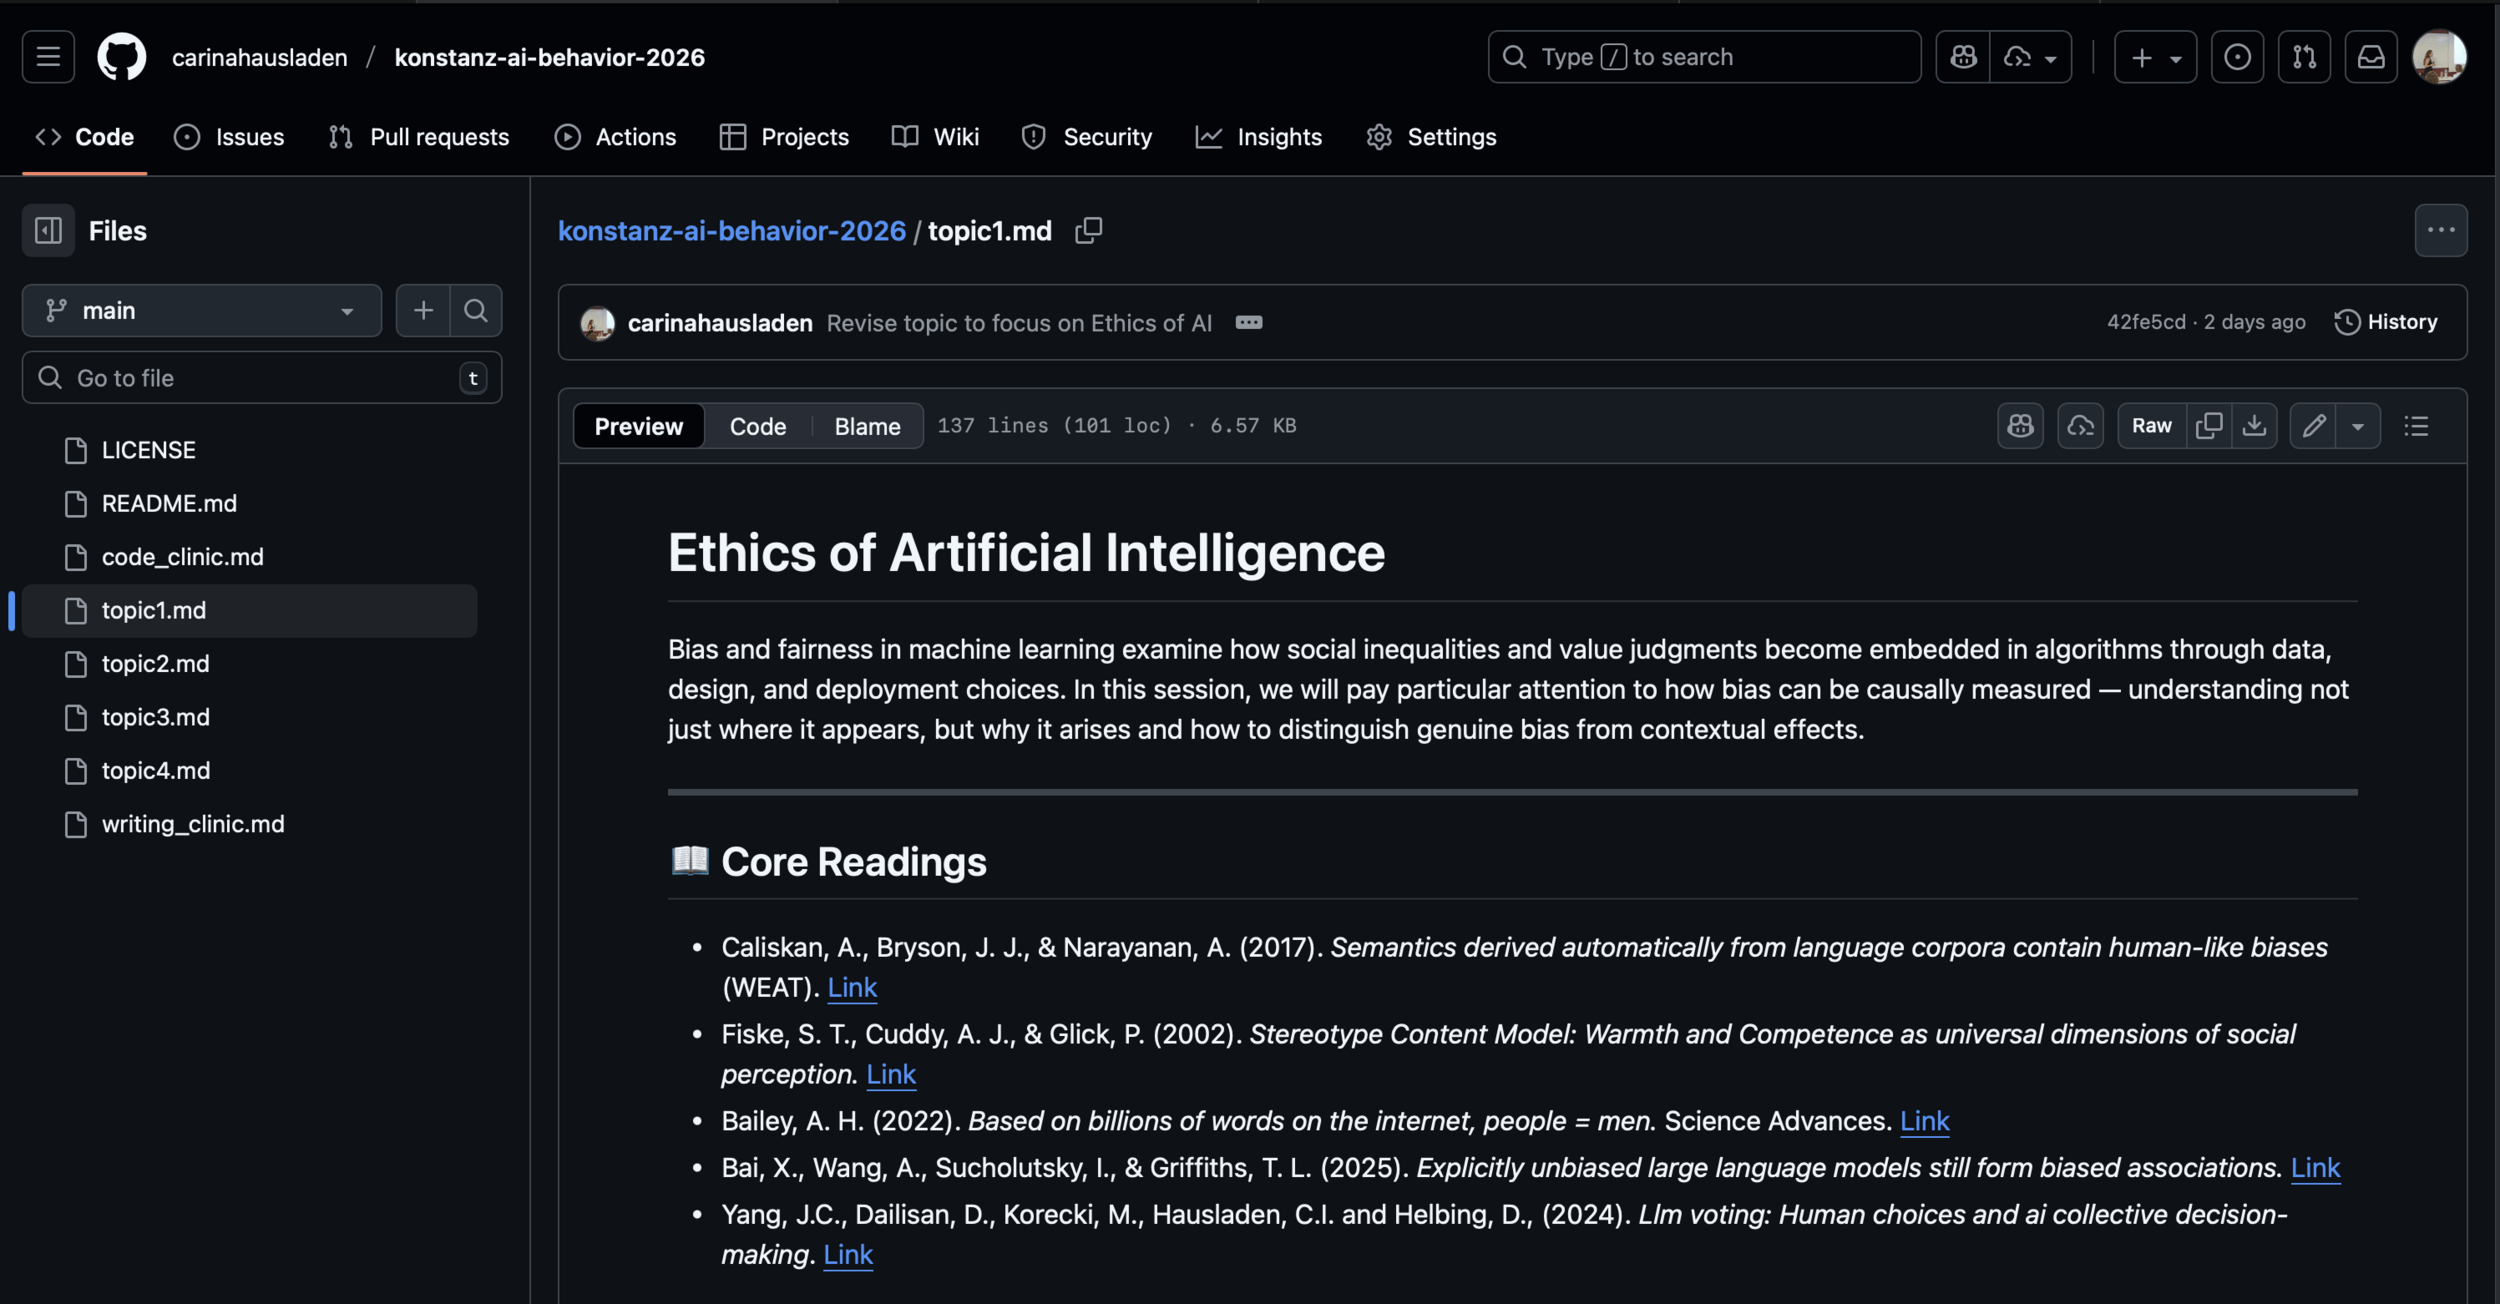Screen dimensions: 2500x1304
Task: Open the Caliskan WEAT paper link
Action: (x=851, y=988)
